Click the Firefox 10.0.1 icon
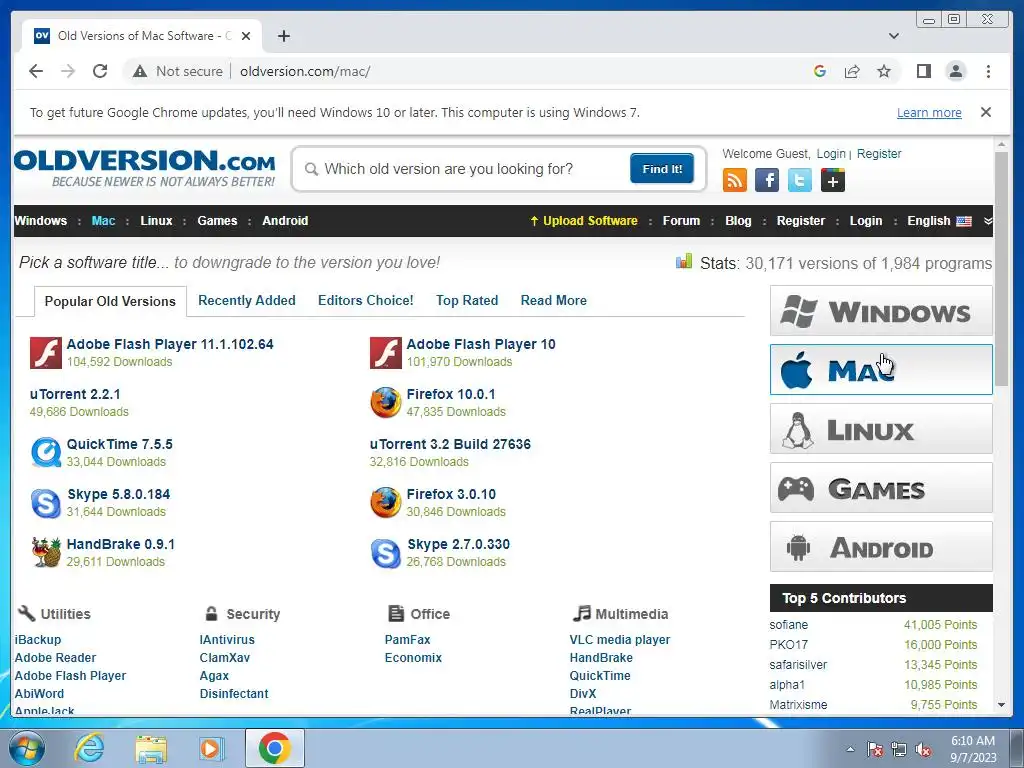Viewport: 1024px width, 768px height. click(x=386, y=402)
